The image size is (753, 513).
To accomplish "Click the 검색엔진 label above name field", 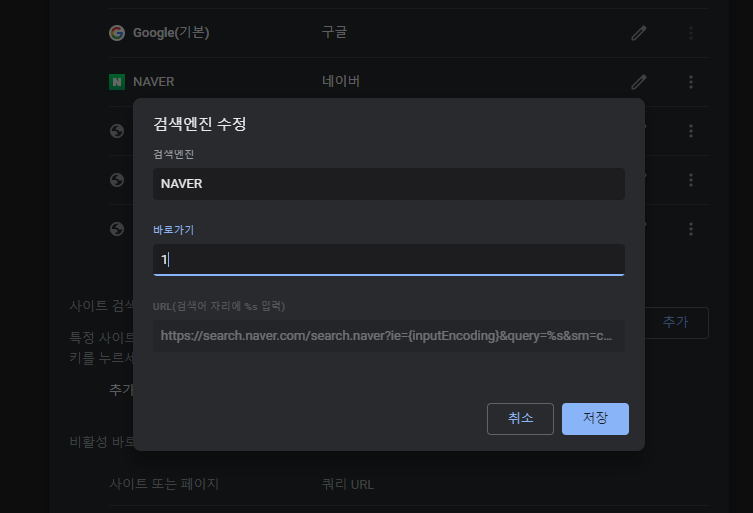I will pos(173,154).
